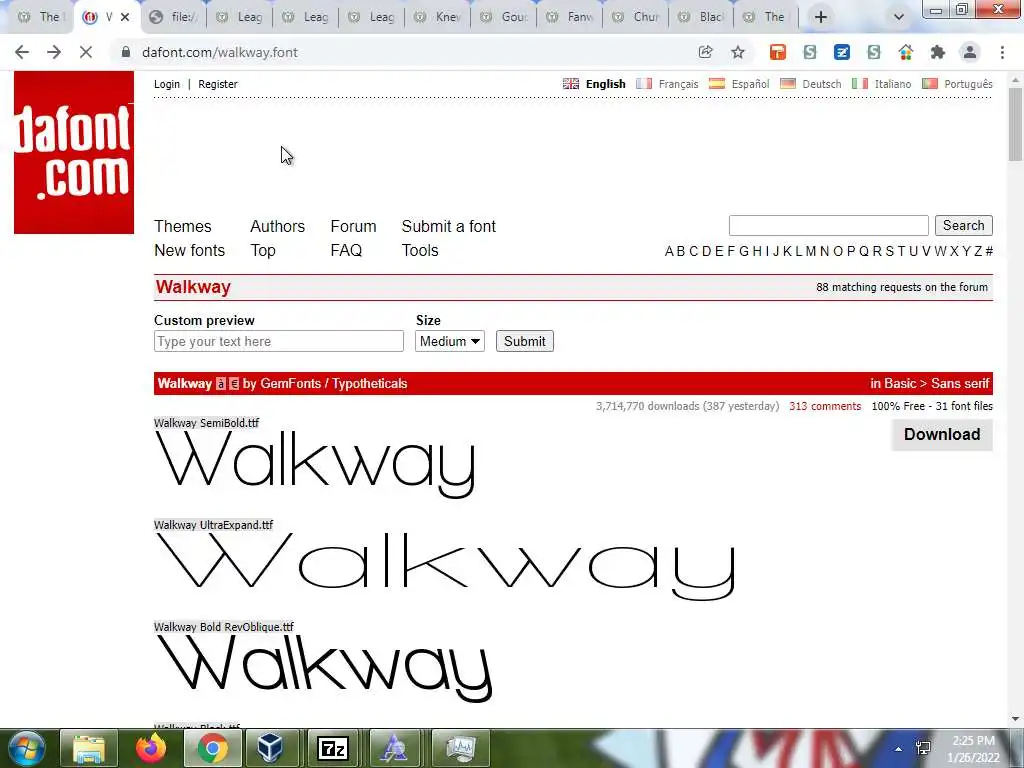
Task: Click the Euro icon next to Walkway
Action: click(234, 384)
